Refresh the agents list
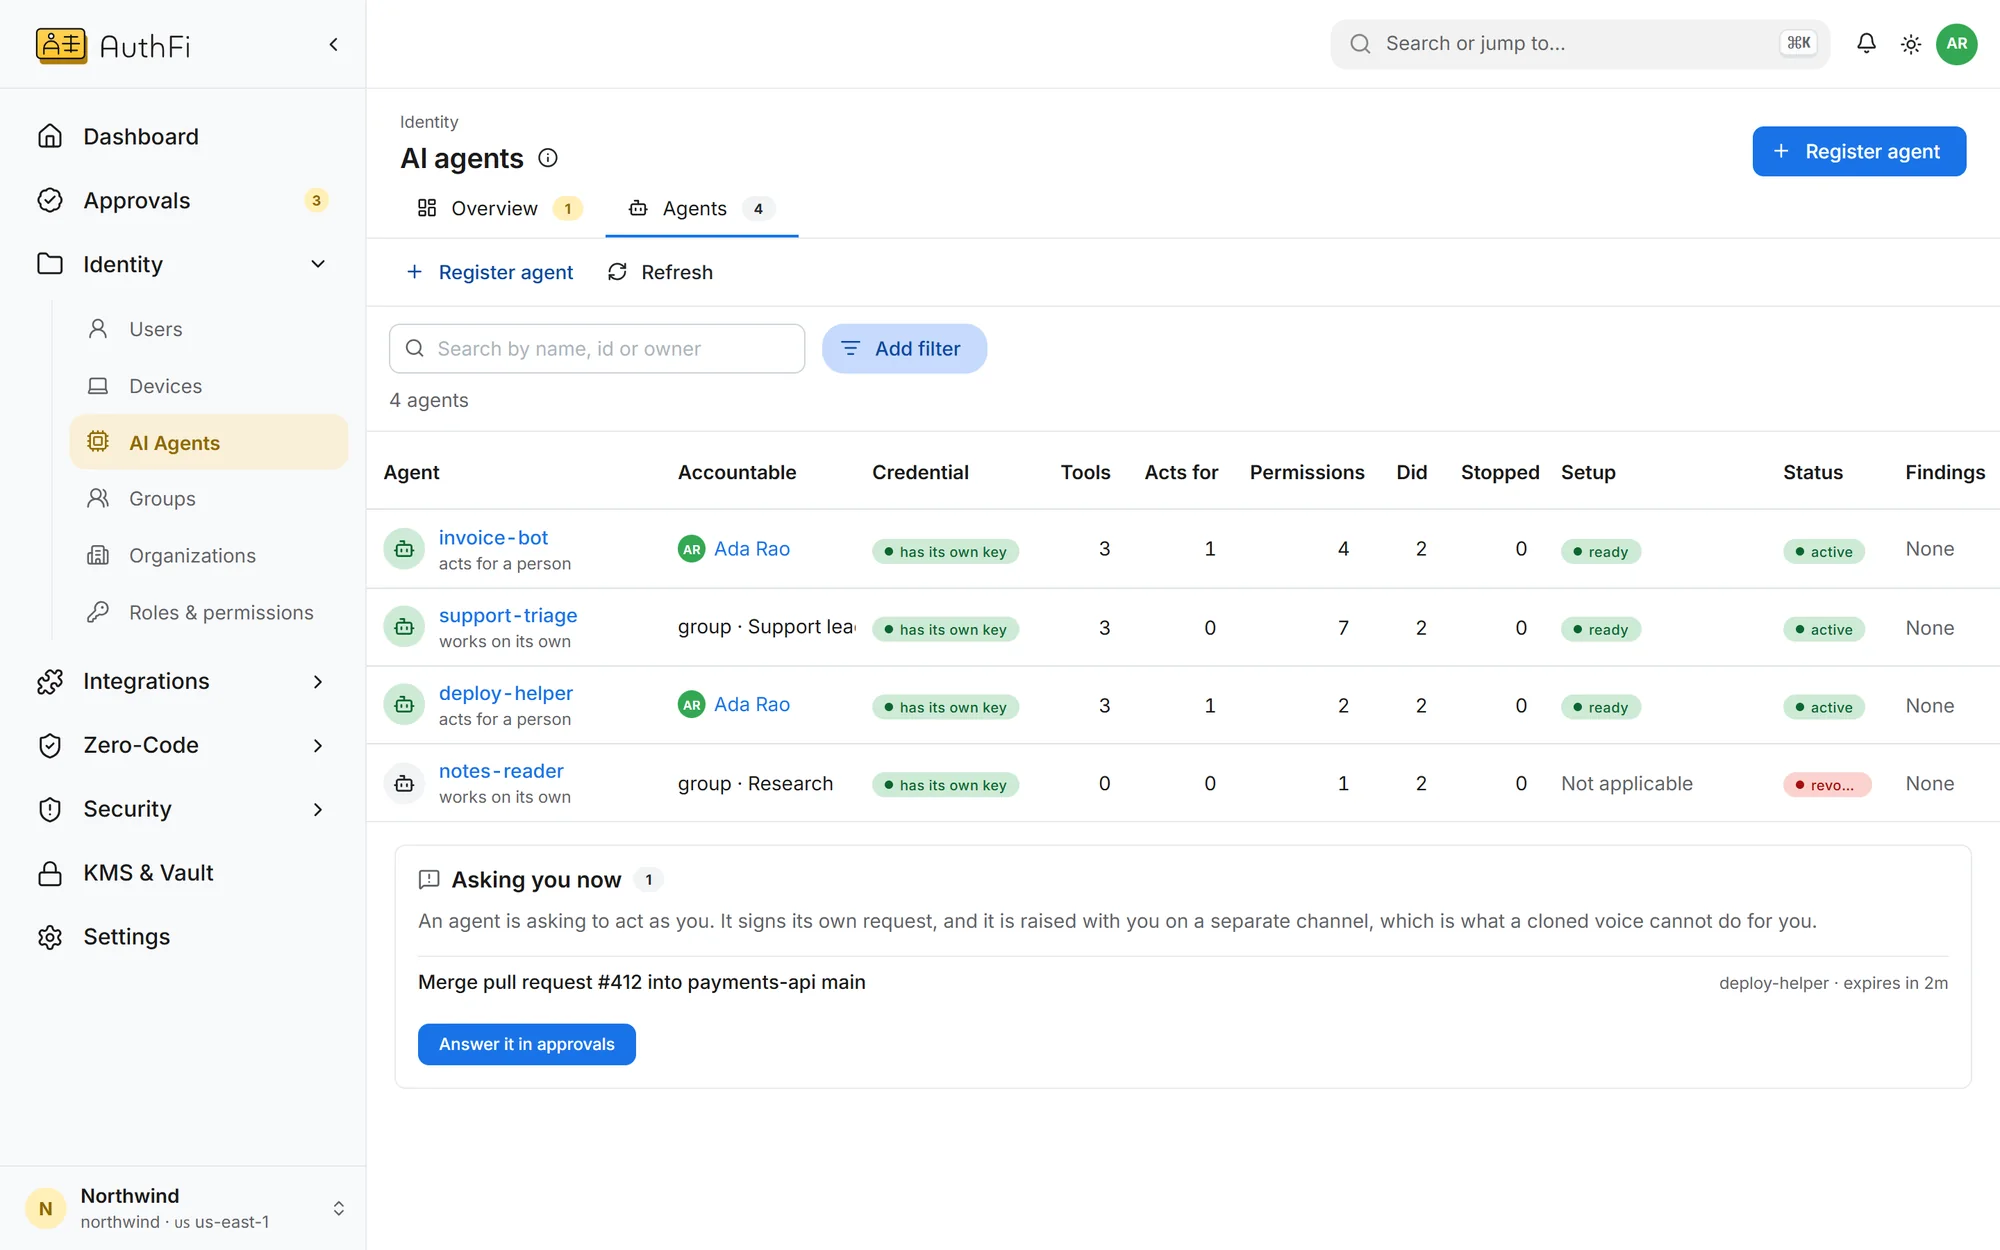2000x1250 pixels. [660, 272]
